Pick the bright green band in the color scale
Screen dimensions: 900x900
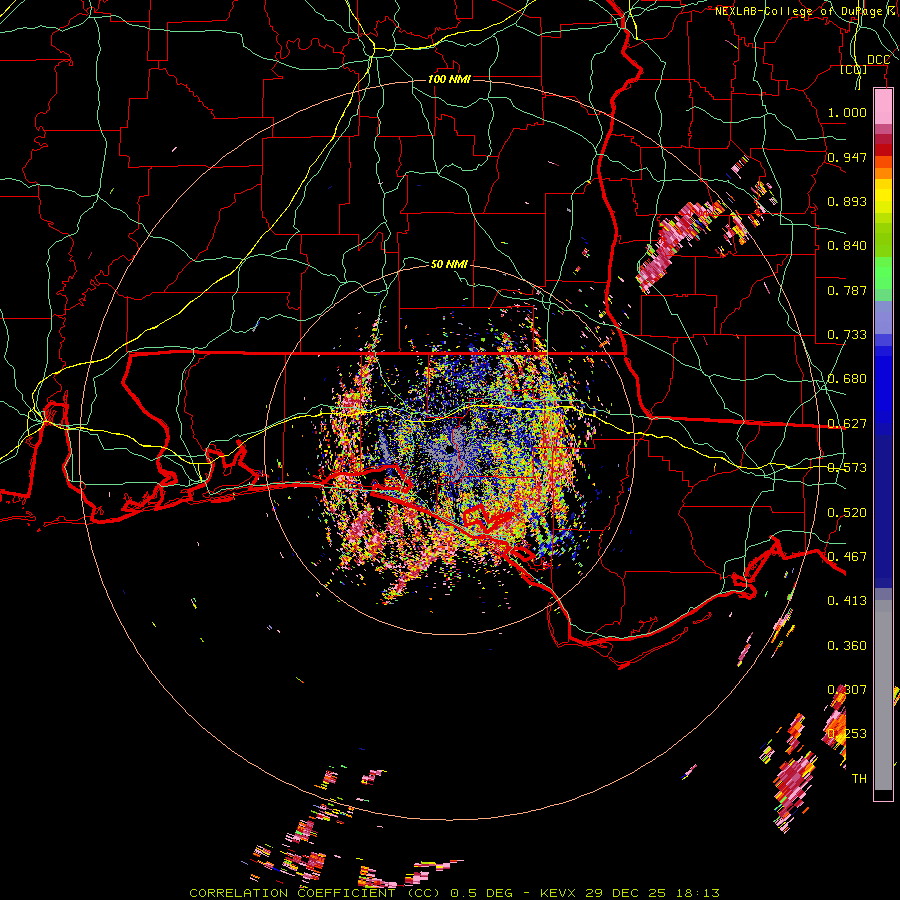[883, 273]
